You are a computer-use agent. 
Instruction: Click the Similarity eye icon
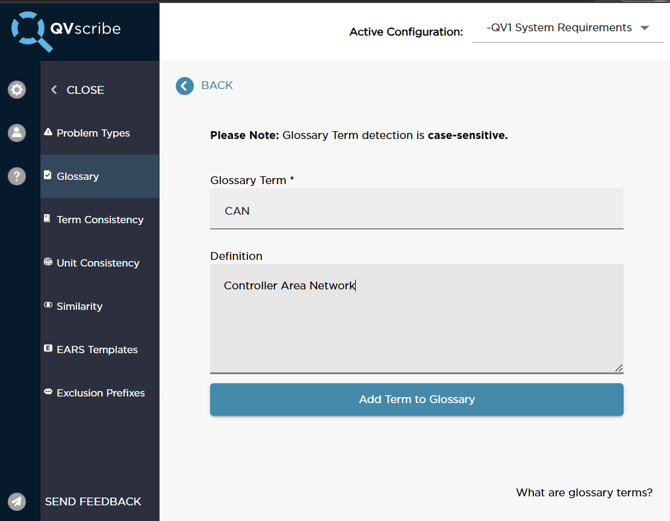[x=48, y=306]
